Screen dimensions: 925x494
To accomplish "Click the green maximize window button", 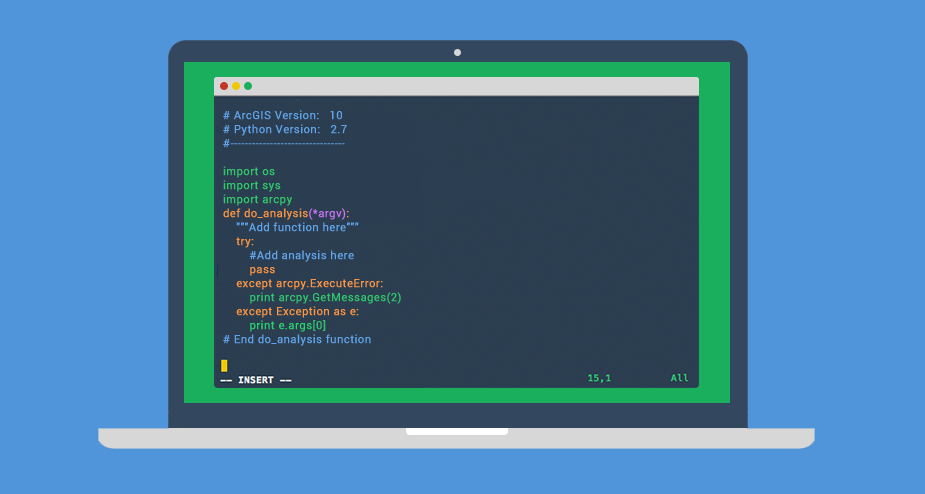I will [248, 86].
